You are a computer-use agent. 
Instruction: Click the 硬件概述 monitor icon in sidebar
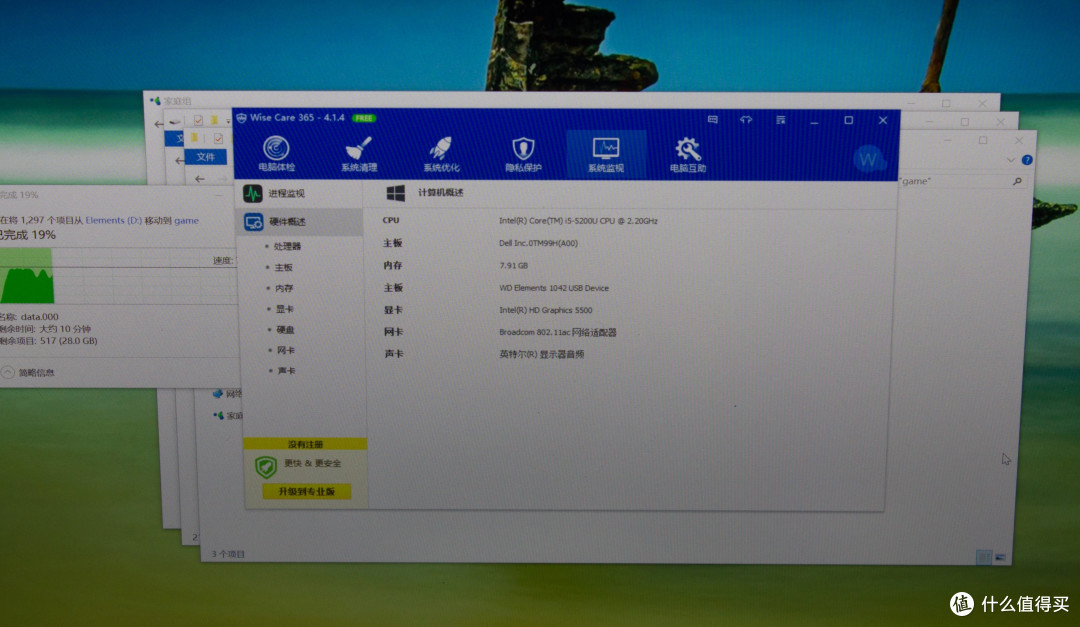click(x=253, y=222)
